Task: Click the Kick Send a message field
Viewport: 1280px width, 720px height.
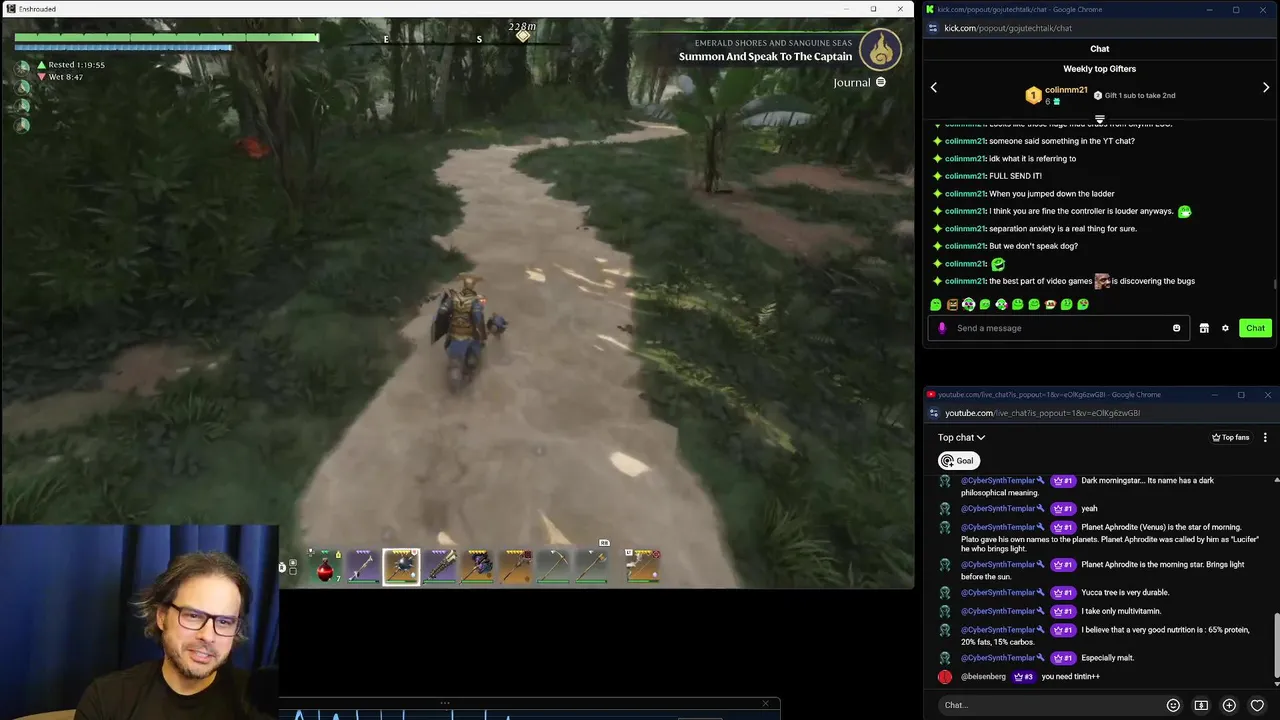Action: pos(1059,328)
